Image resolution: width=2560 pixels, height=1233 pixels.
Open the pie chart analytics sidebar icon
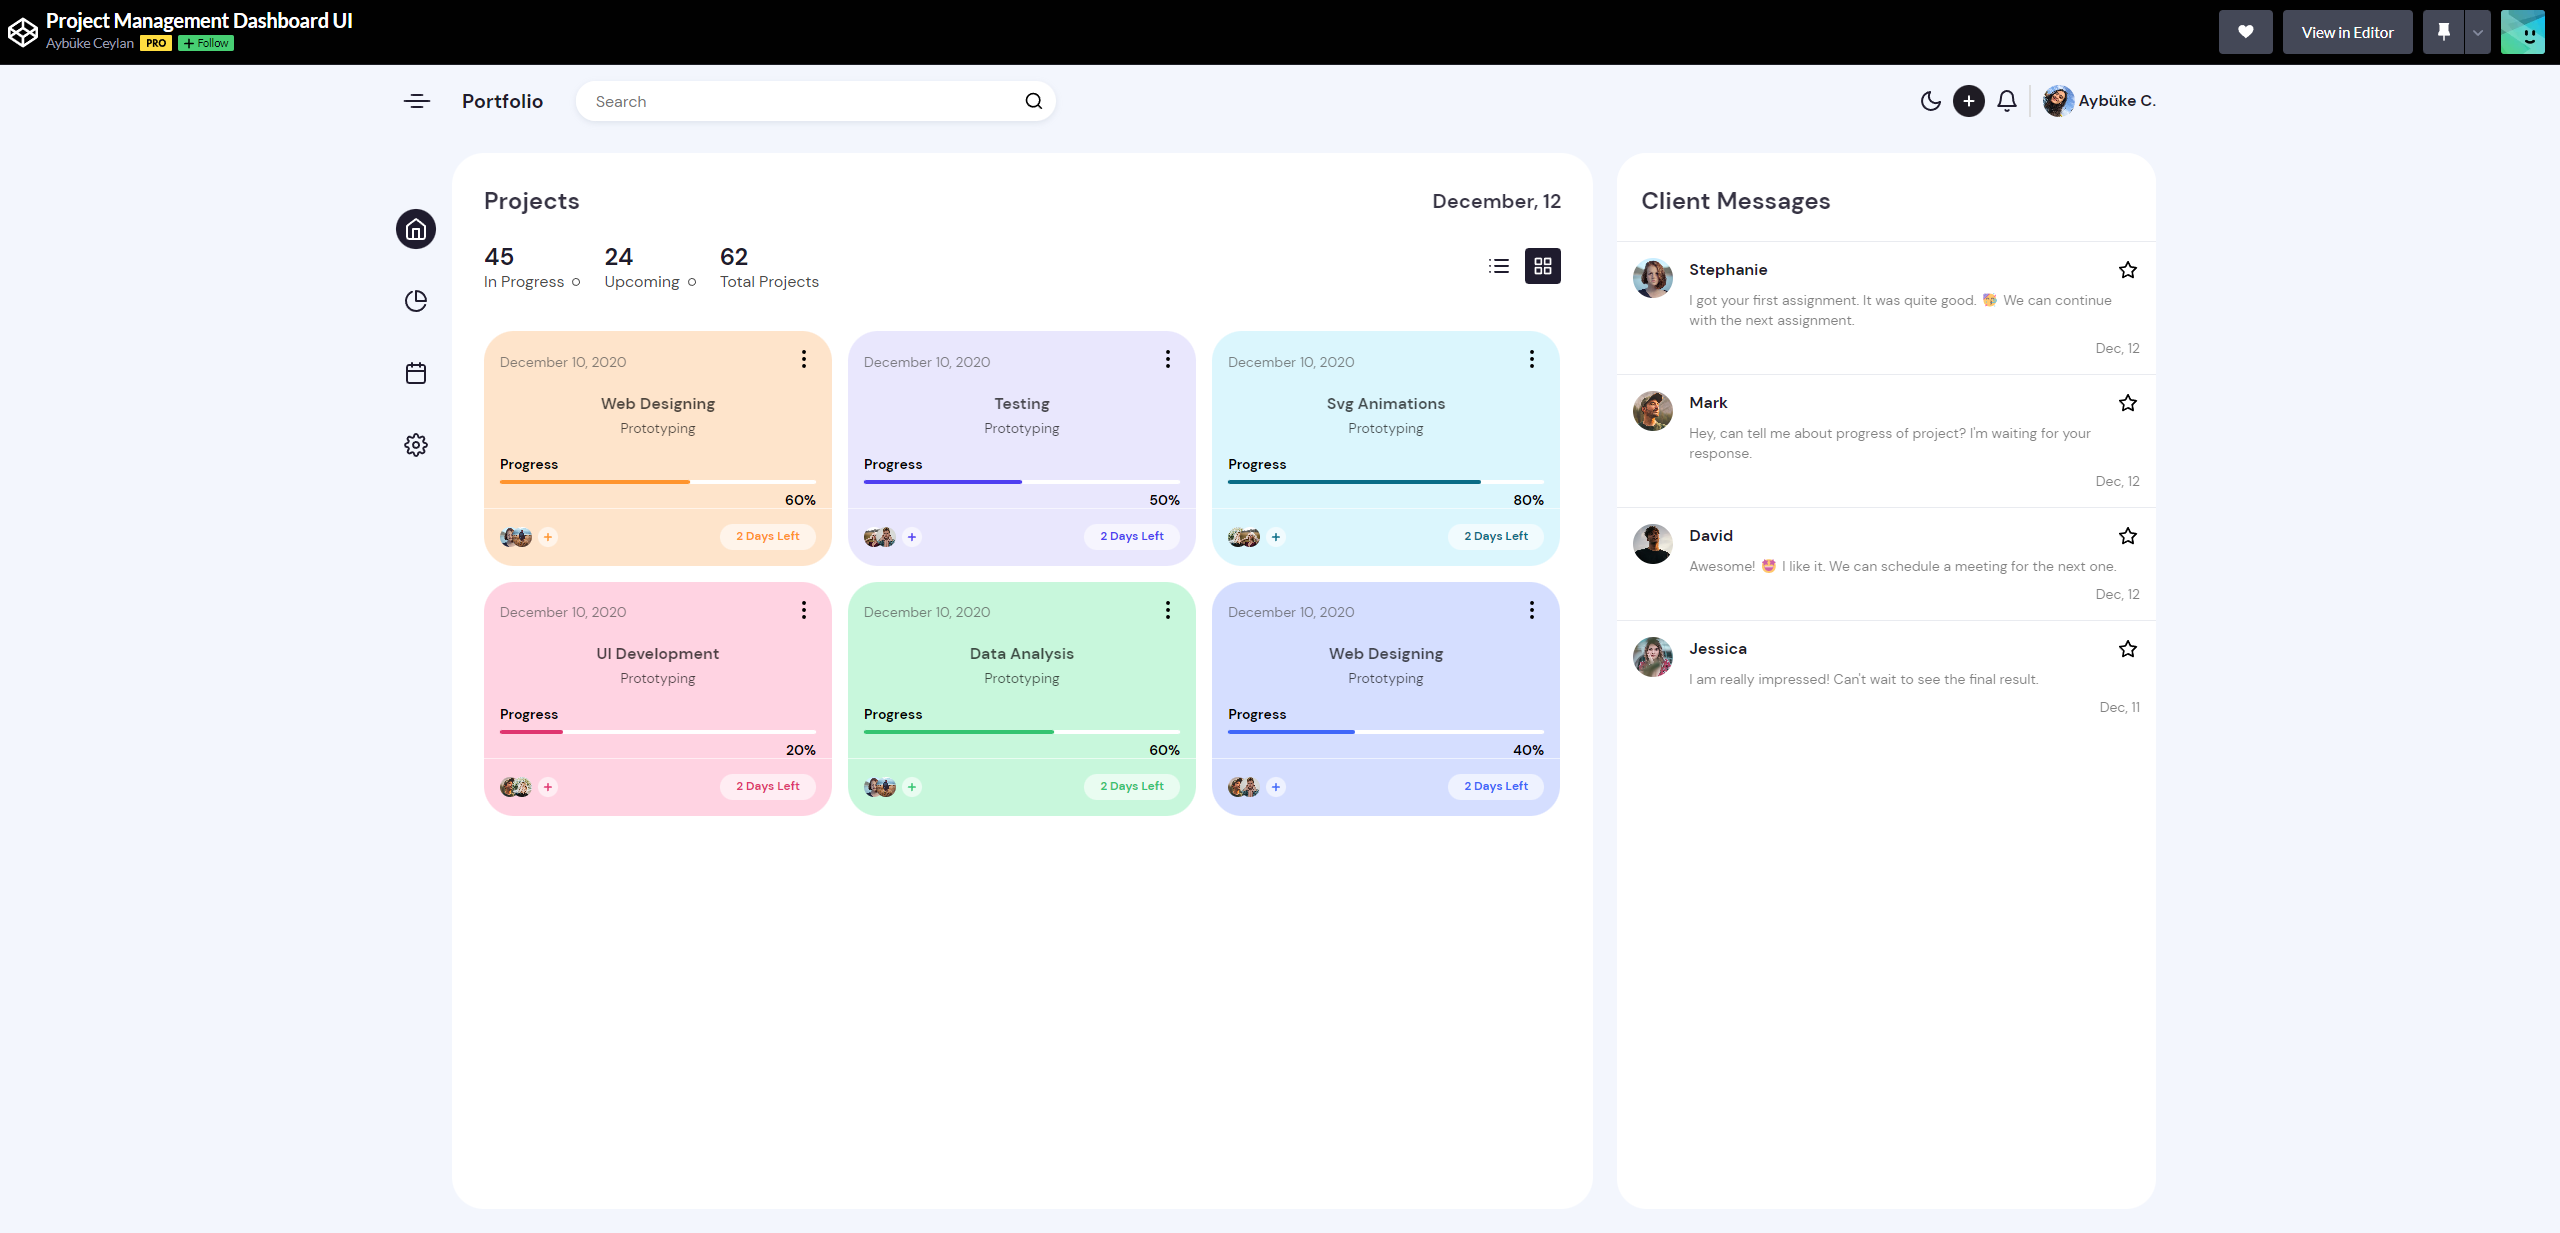click(416, 301)
